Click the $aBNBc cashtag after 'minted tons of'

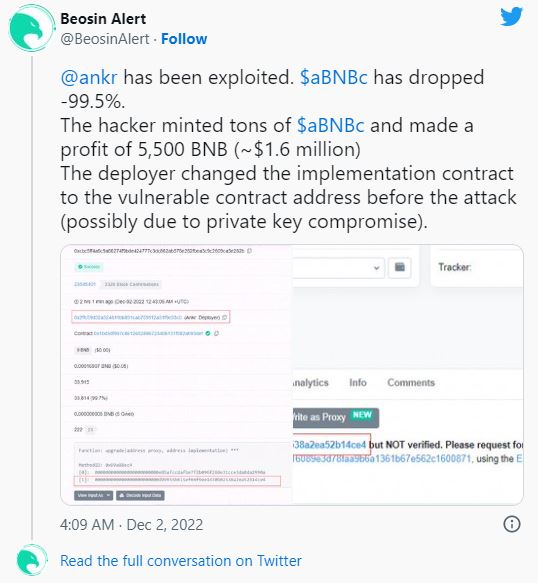[331, 125]
